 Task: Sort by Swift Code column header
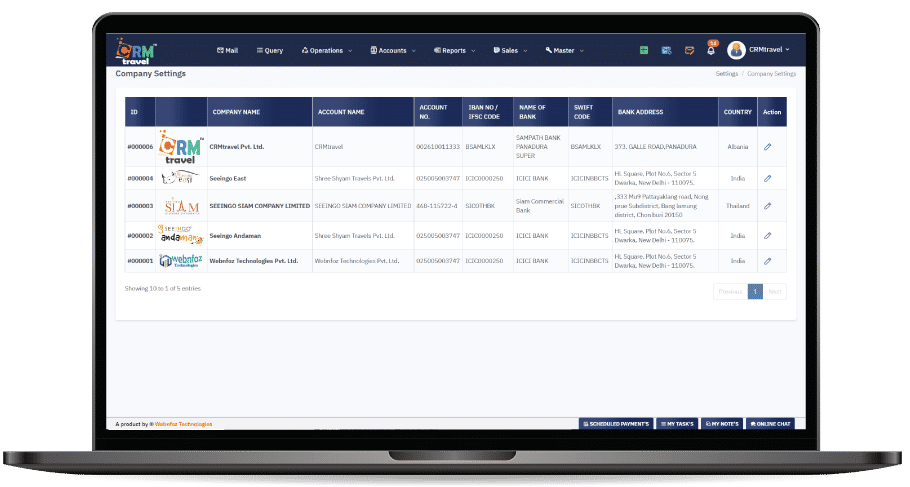click(x=590, y=112)
